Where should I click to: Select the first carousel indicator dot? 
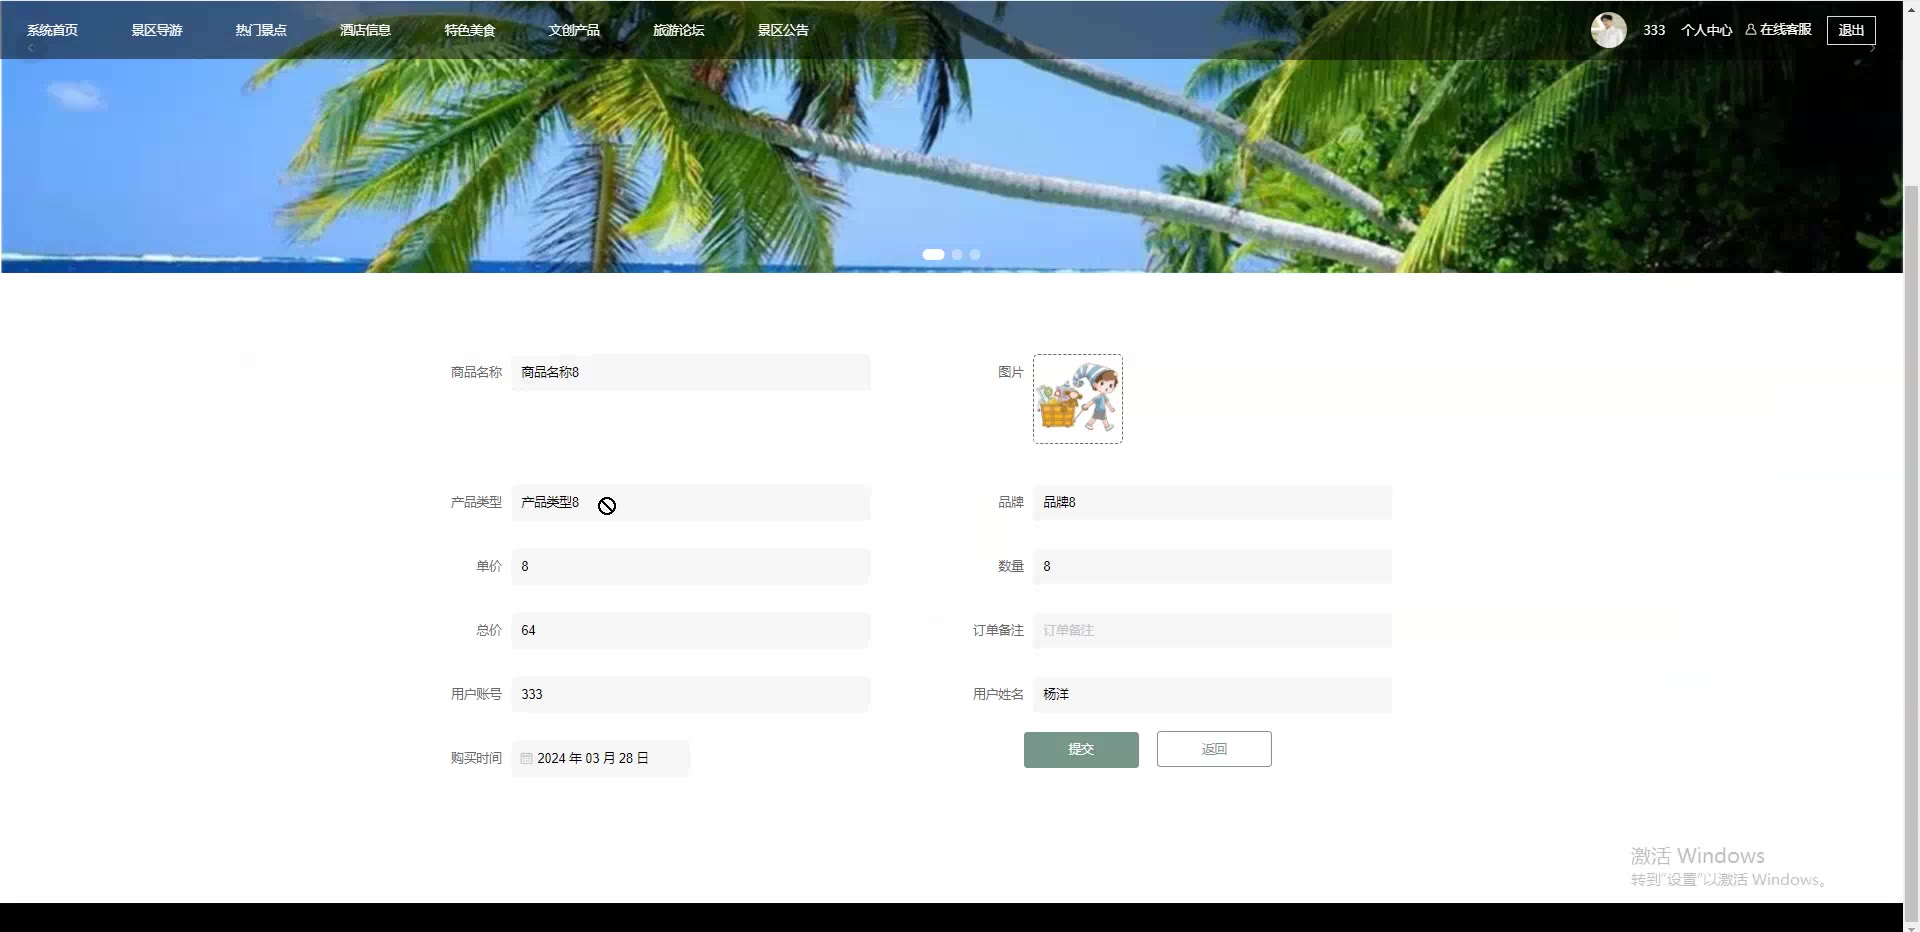coord(933,254)
